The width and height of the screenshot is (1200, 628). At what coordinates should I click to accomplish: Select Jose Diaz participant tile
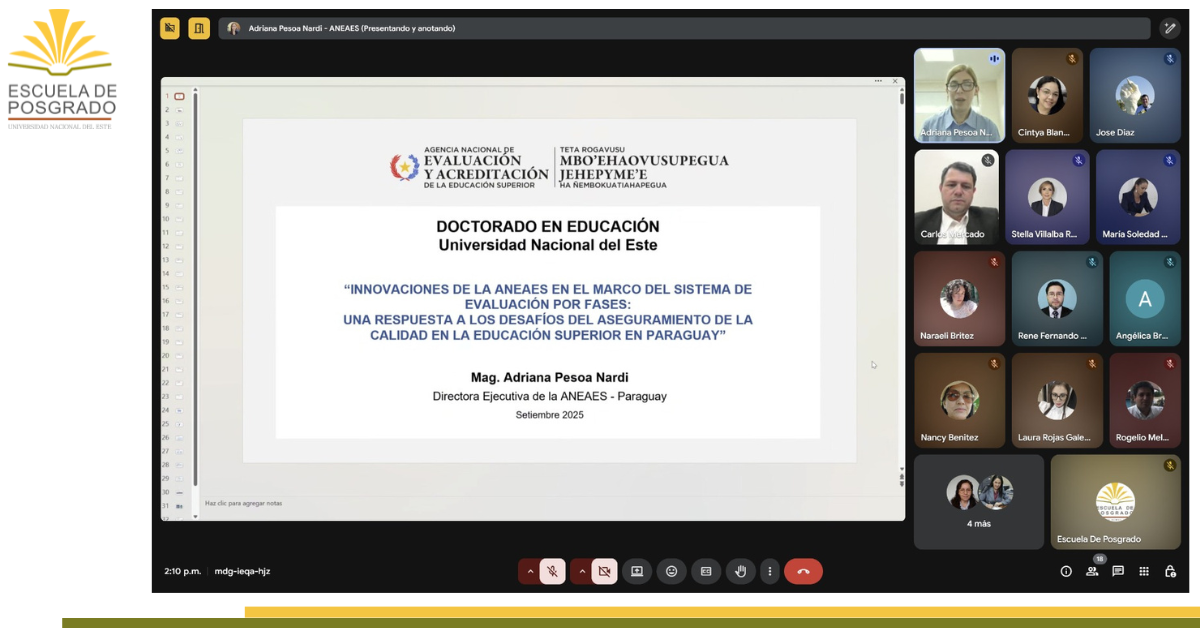[x=1135, y=95]
